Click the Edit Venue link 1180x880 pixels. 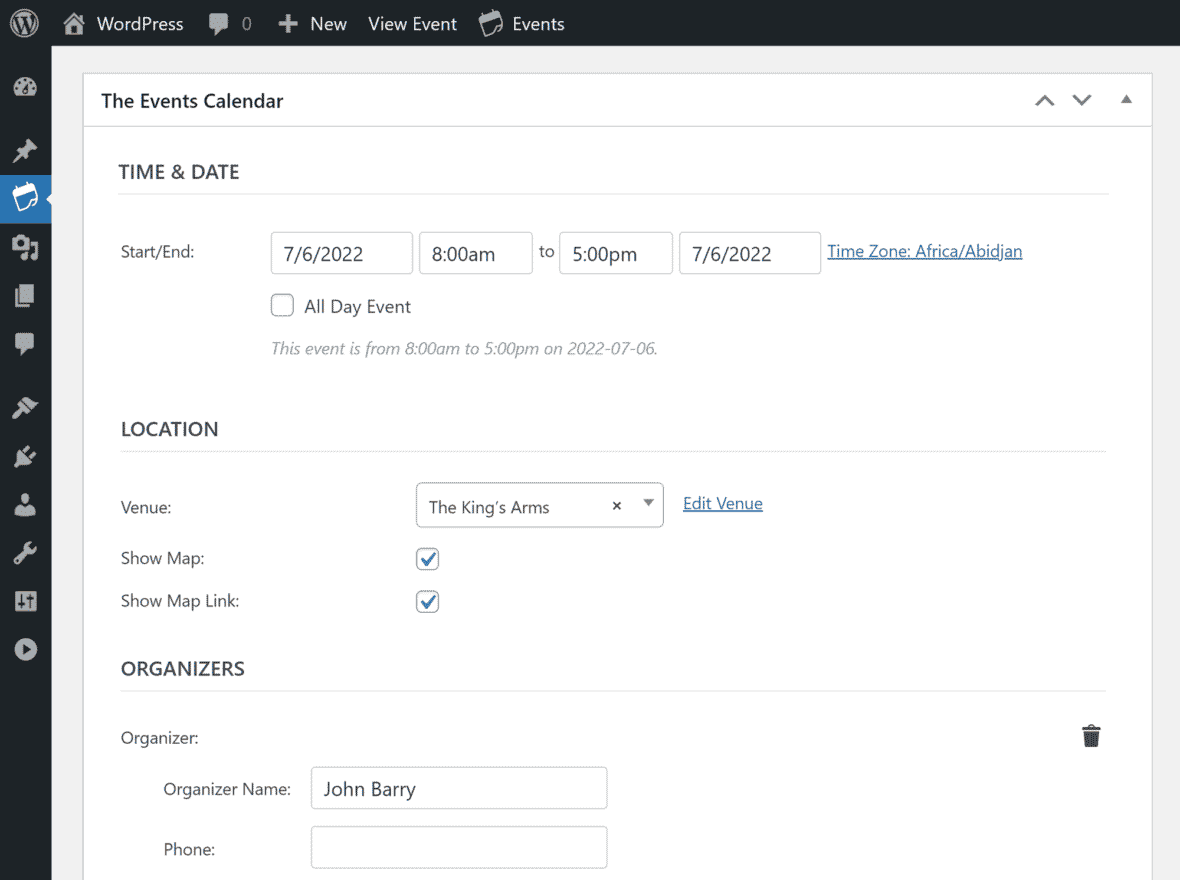(x=722, y=503)
